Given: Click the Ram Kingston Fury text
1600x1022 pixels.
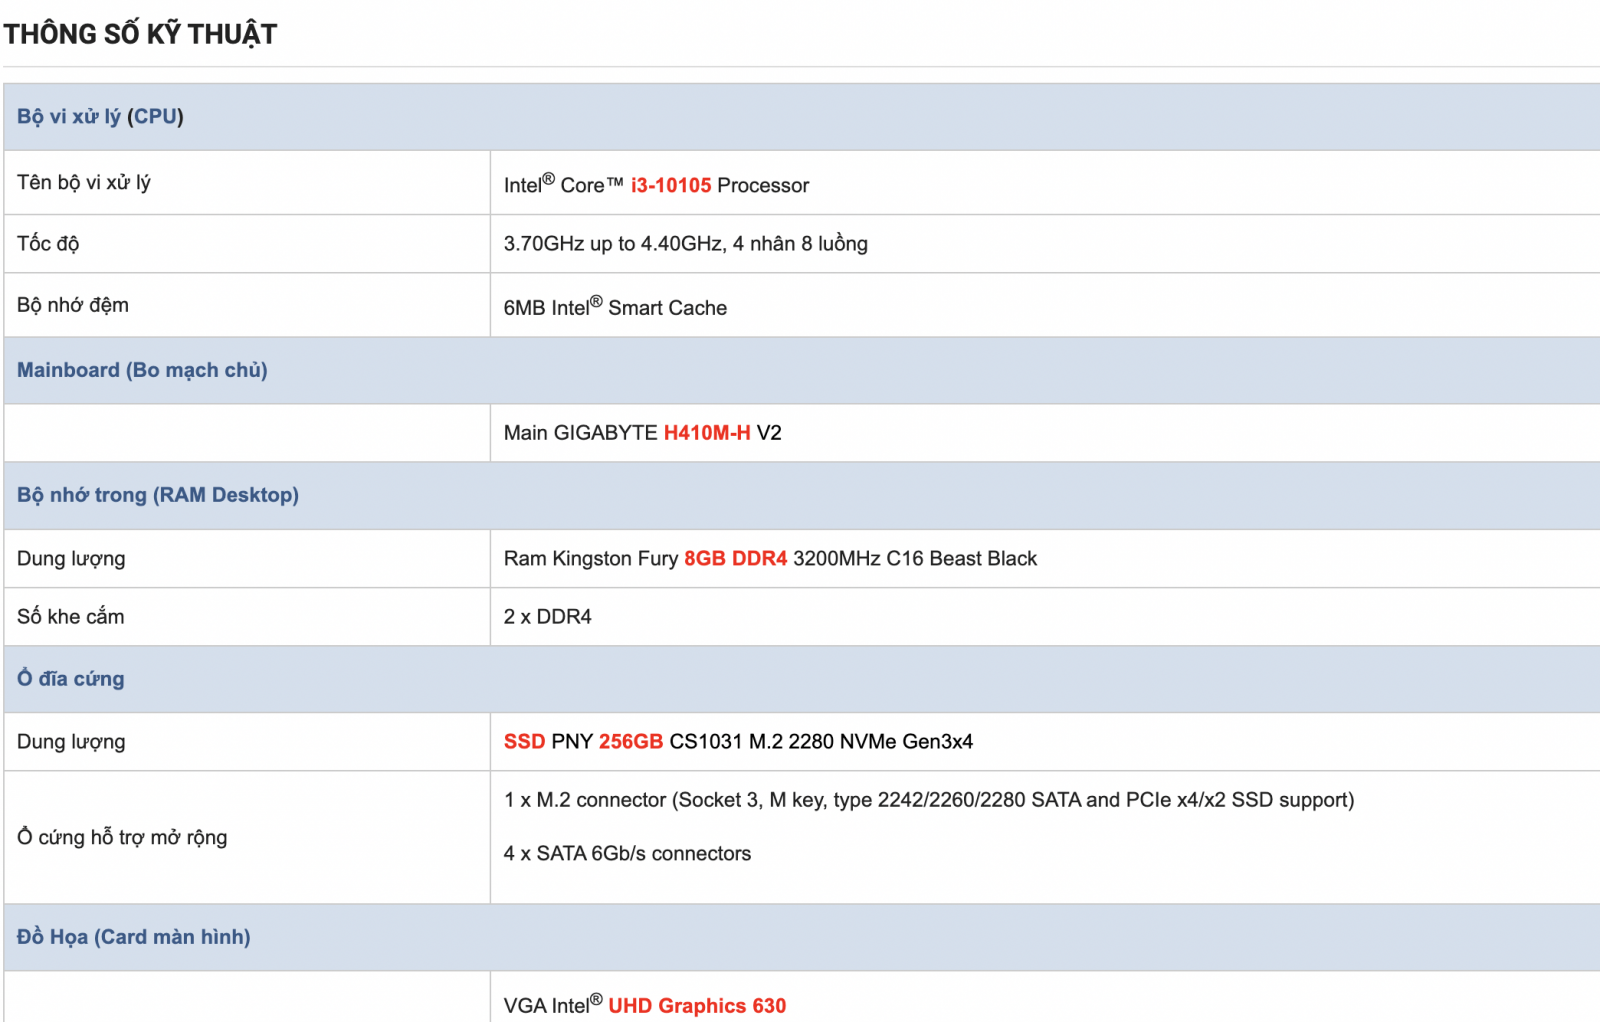Looking at the screenshot, I should 591,559.
